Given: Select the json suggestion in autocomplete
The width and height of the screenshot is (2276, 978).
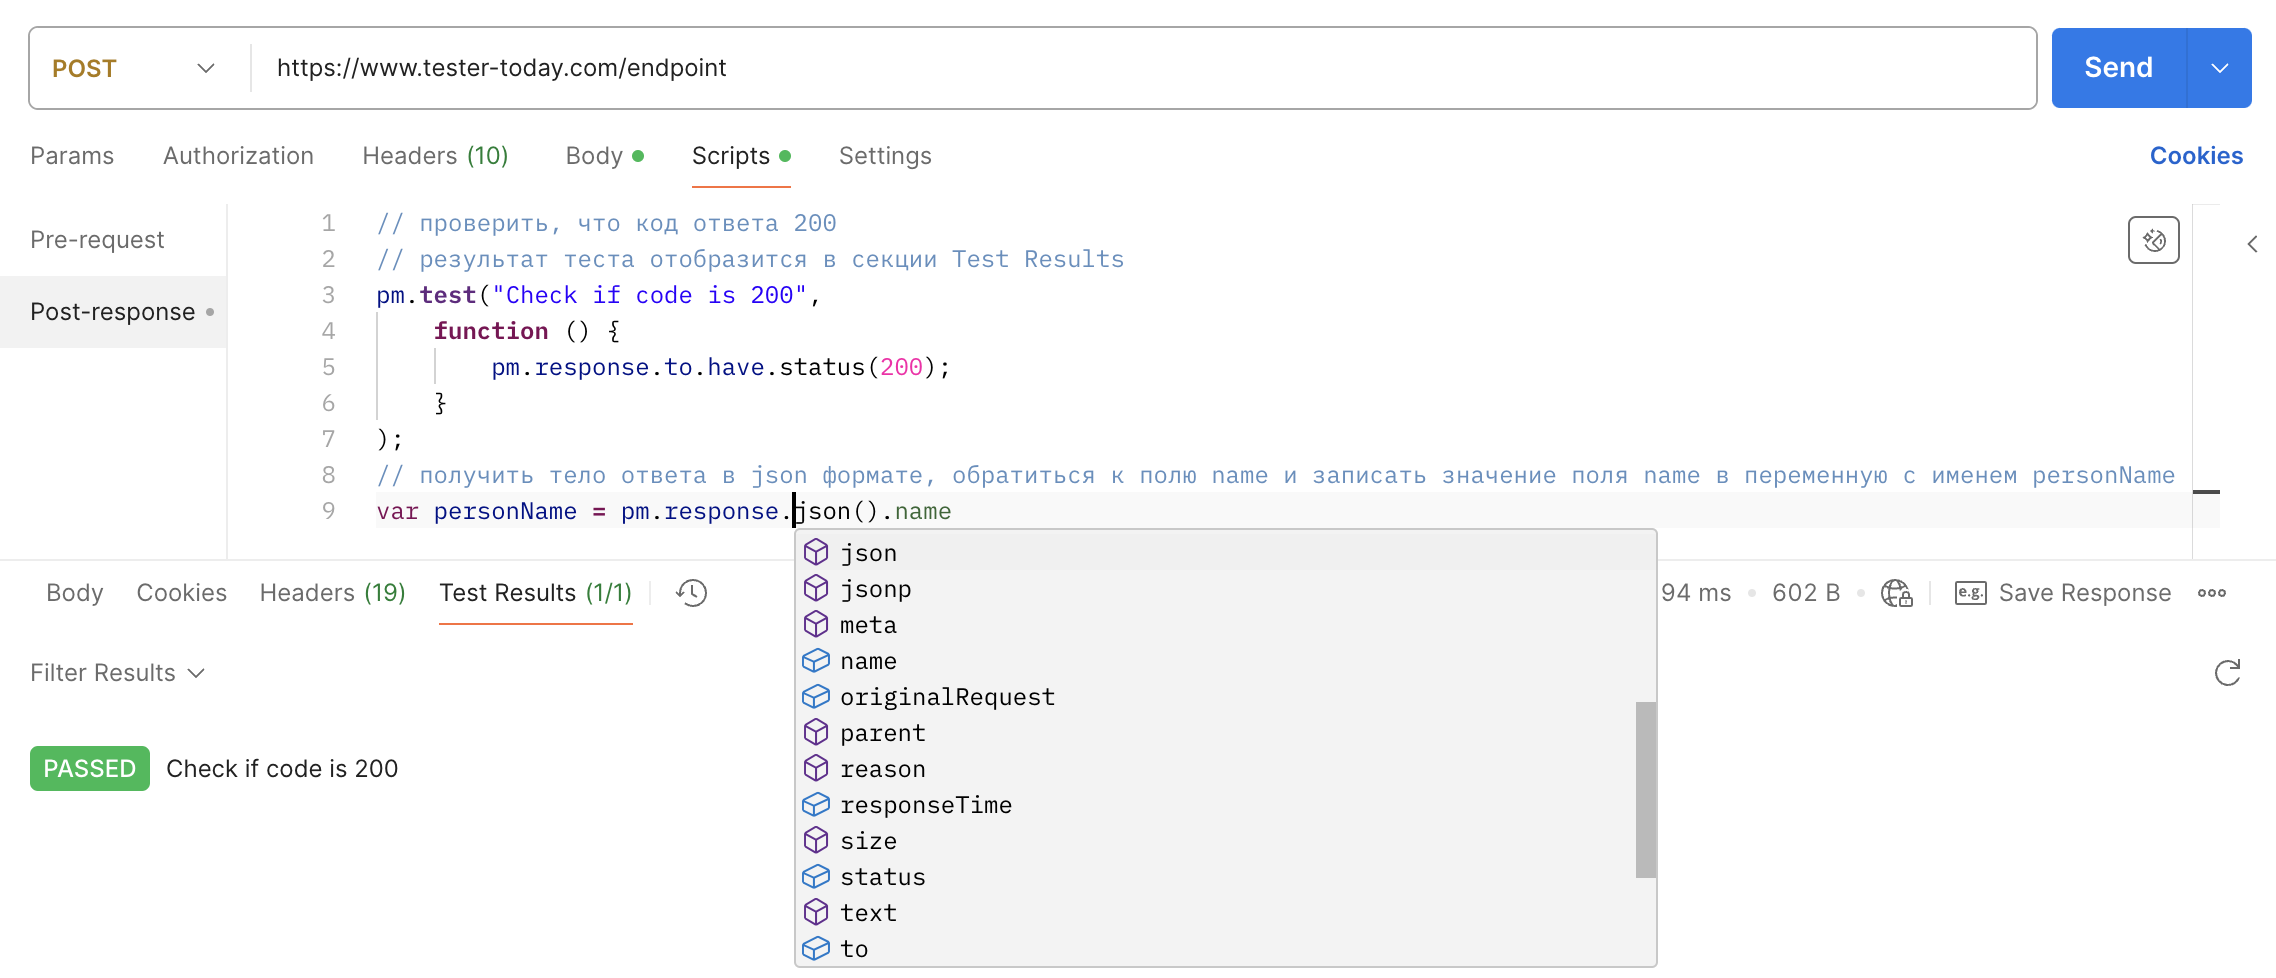Looking at the screenshot, I should point(868,553).
